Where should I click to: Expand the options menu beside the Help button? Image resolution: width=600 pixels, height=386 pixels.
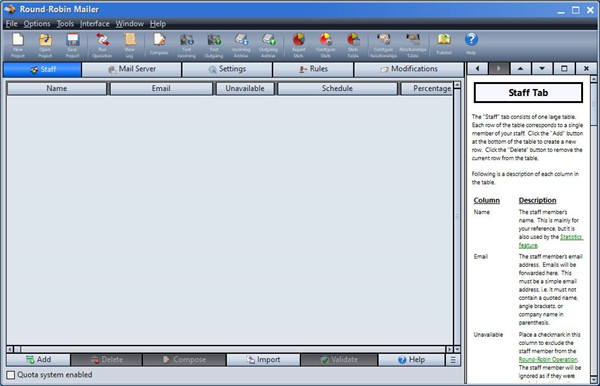pyautogui.click(x=453, y=360)
